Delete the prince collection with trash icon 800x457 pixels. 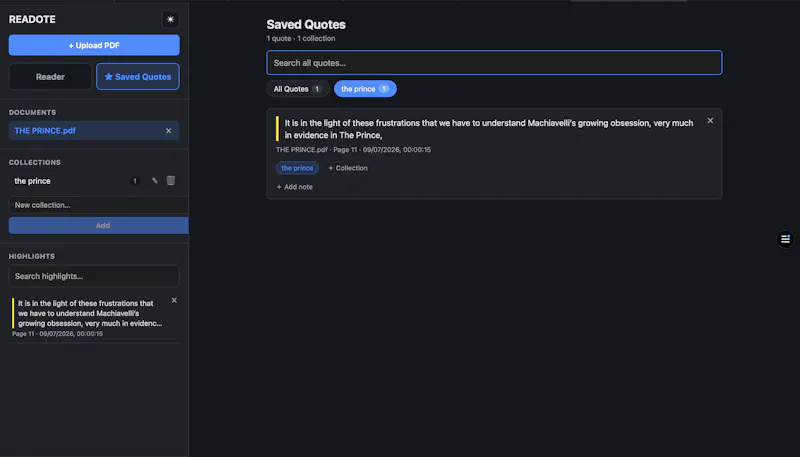[x=171, y=181]
